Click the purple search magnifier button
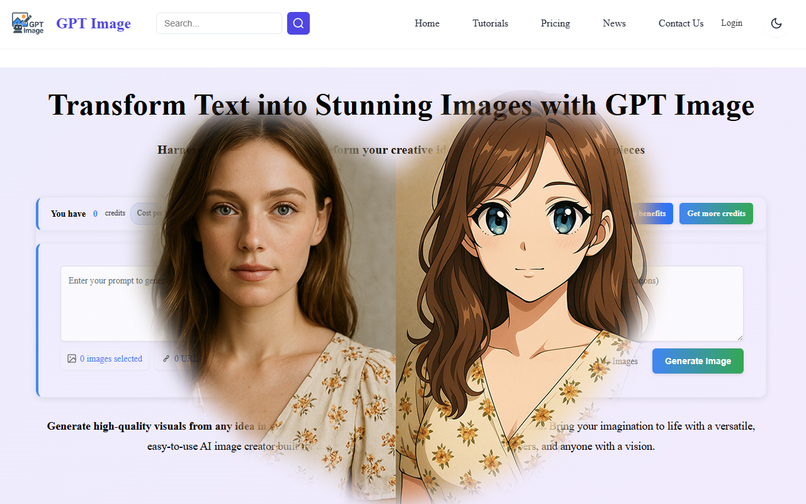806x504 pixels. click(x=298, y=23)
